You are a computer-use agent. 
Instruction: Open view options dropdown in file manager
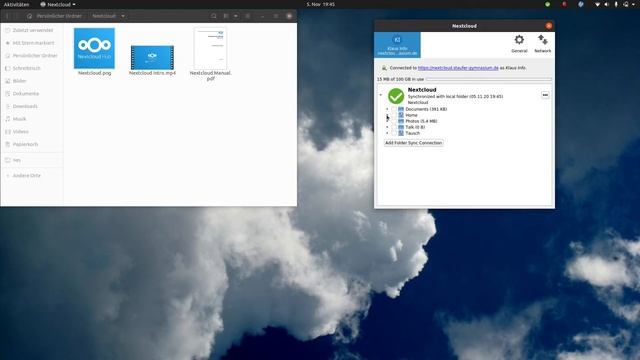click(x=236, y=16)
